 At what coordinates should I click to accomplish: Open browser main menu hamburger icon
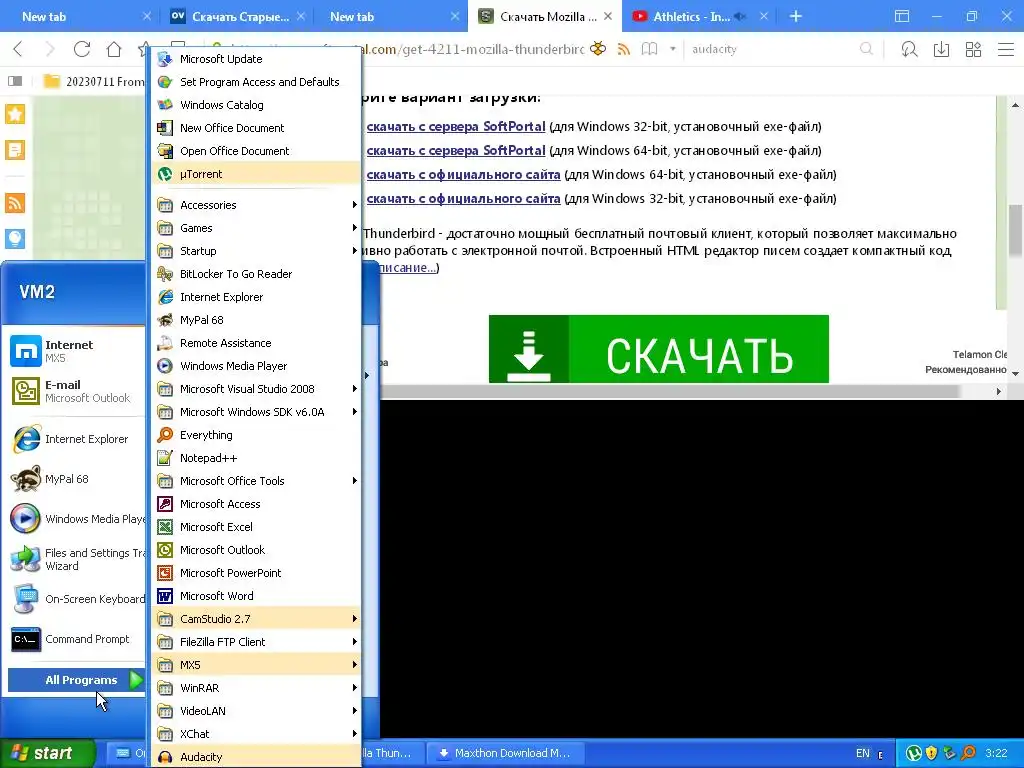pyautogui.click(x=1006, y=49)
